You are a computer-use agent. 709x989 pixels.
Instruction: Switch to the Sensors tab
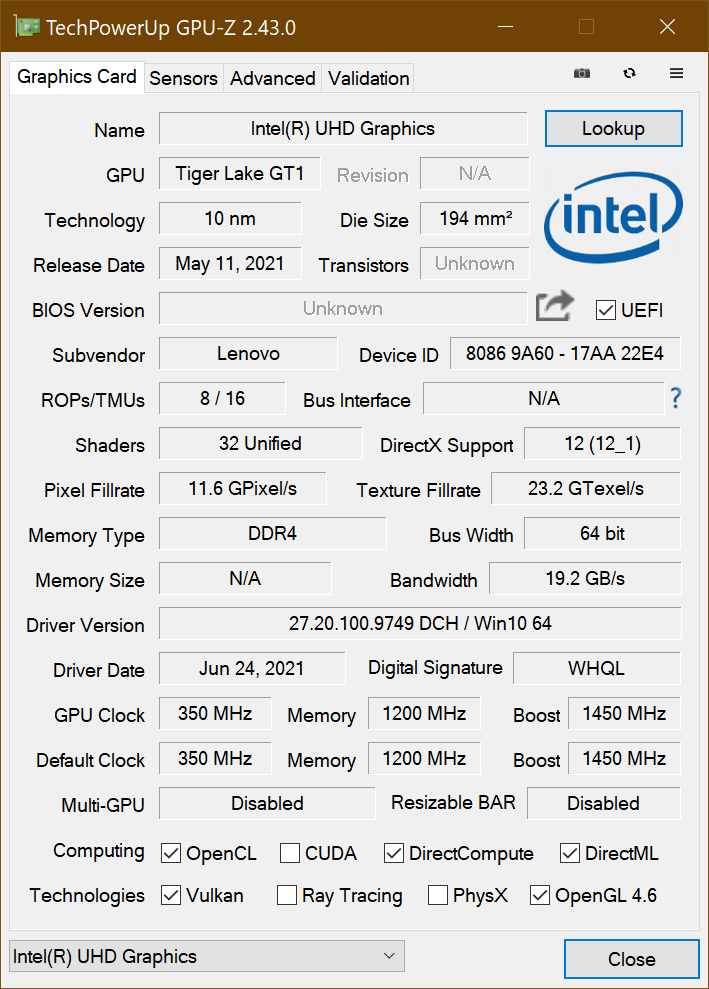pos(183,78)
